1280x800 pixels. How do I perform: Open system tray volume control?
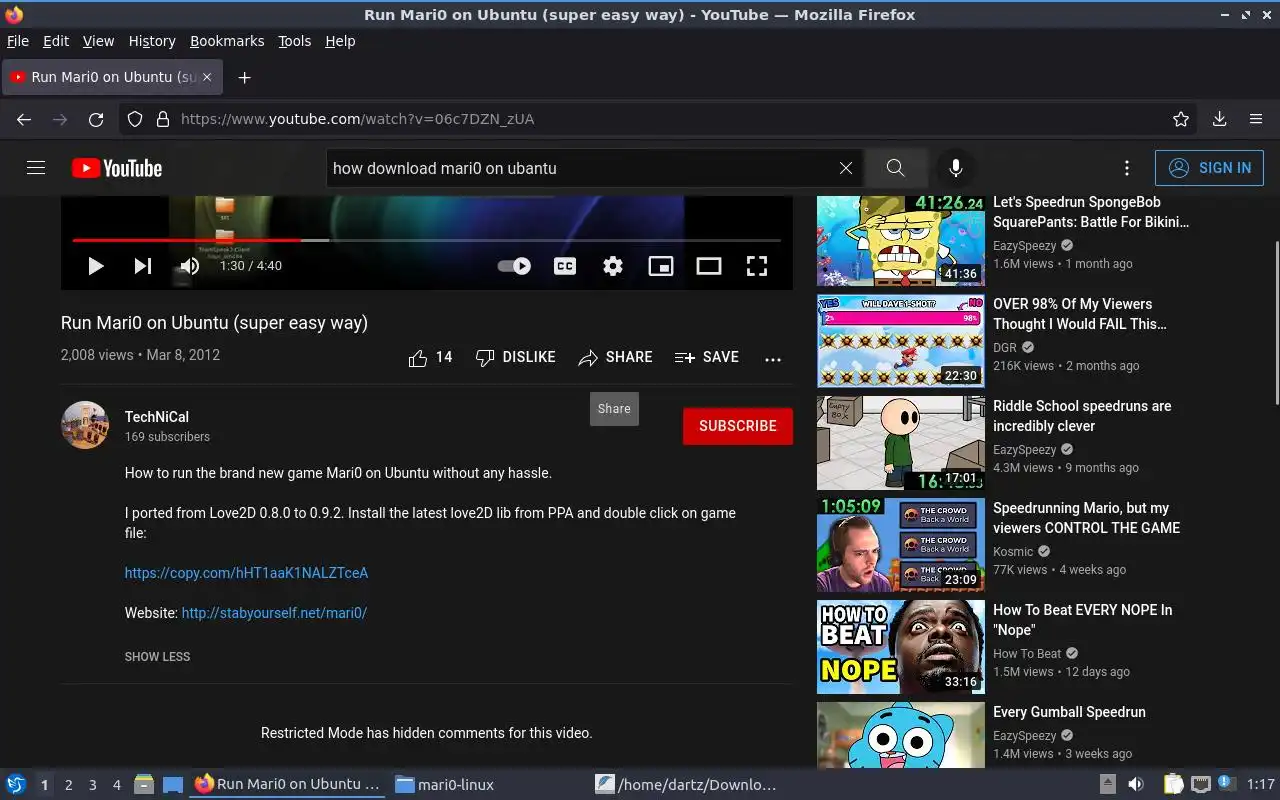[x=1136, y=785]
